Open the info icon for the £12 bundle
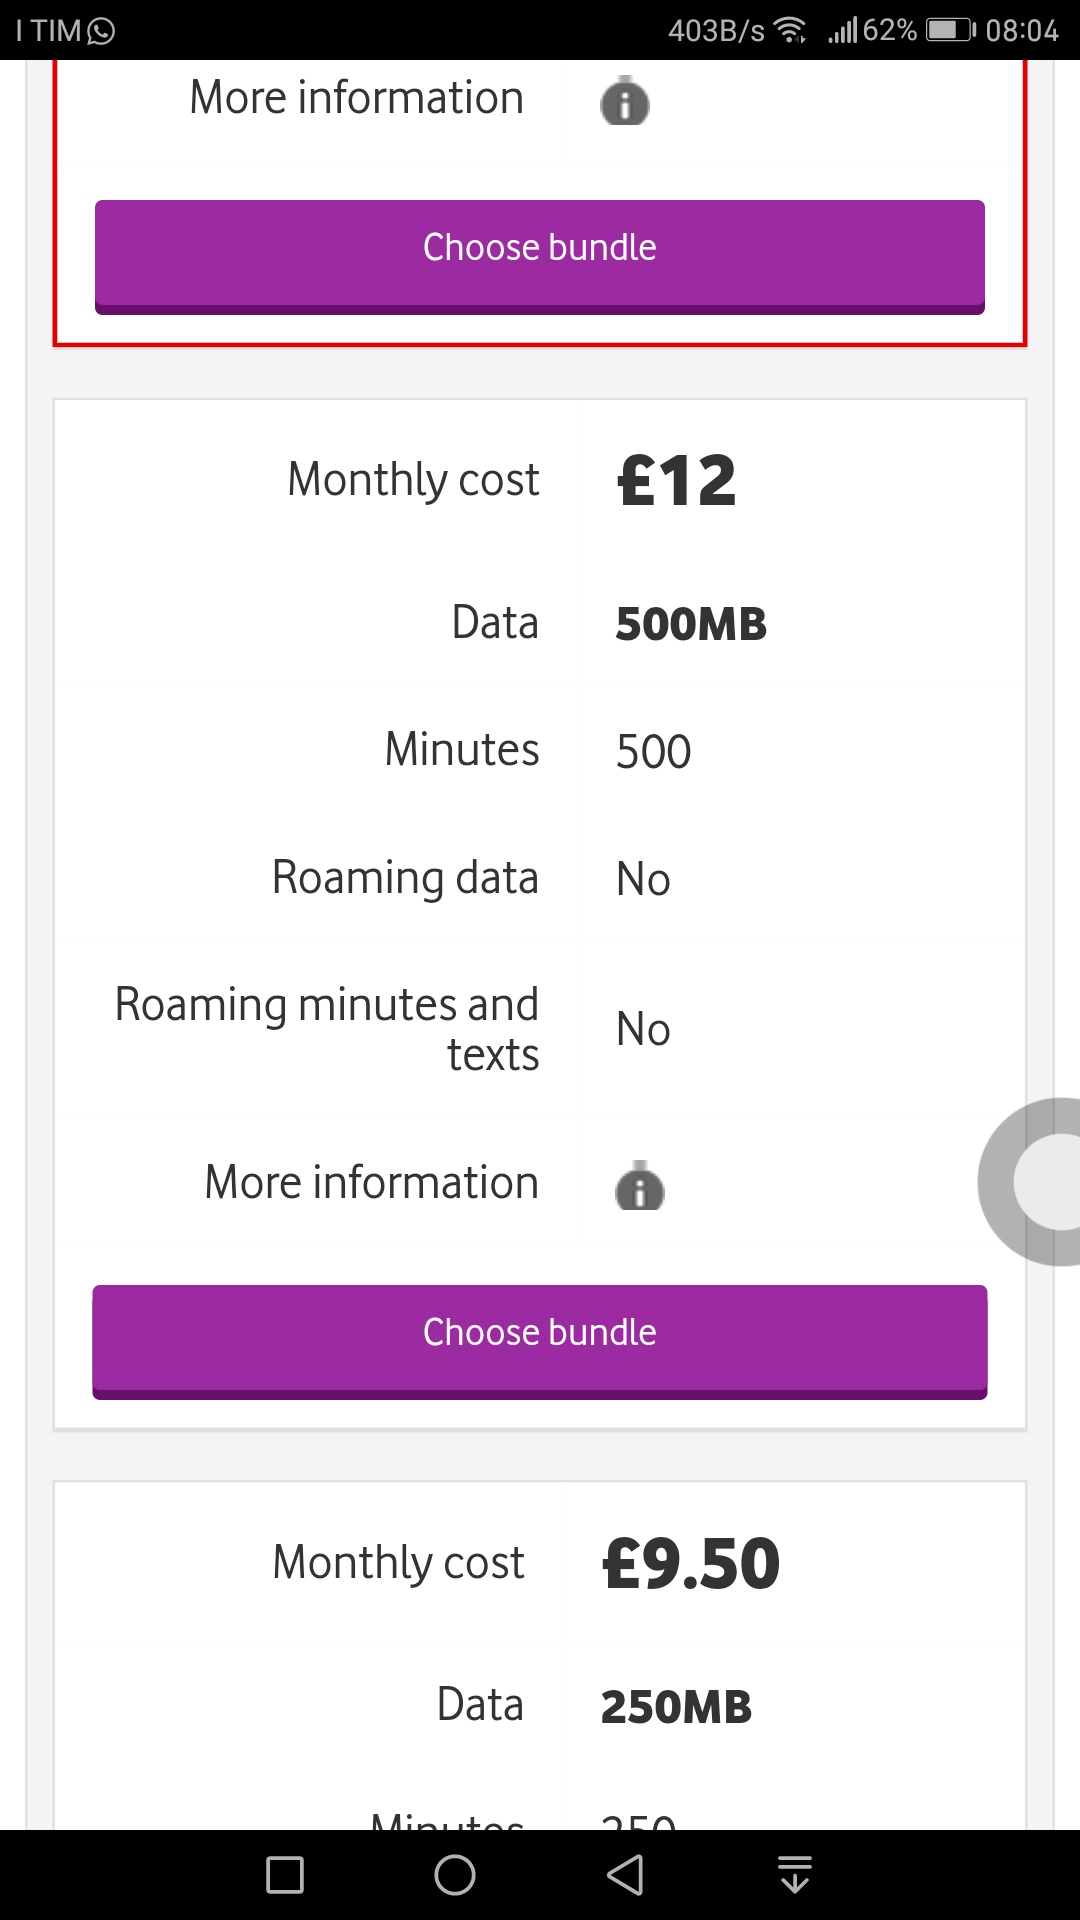 [640, 1187]
